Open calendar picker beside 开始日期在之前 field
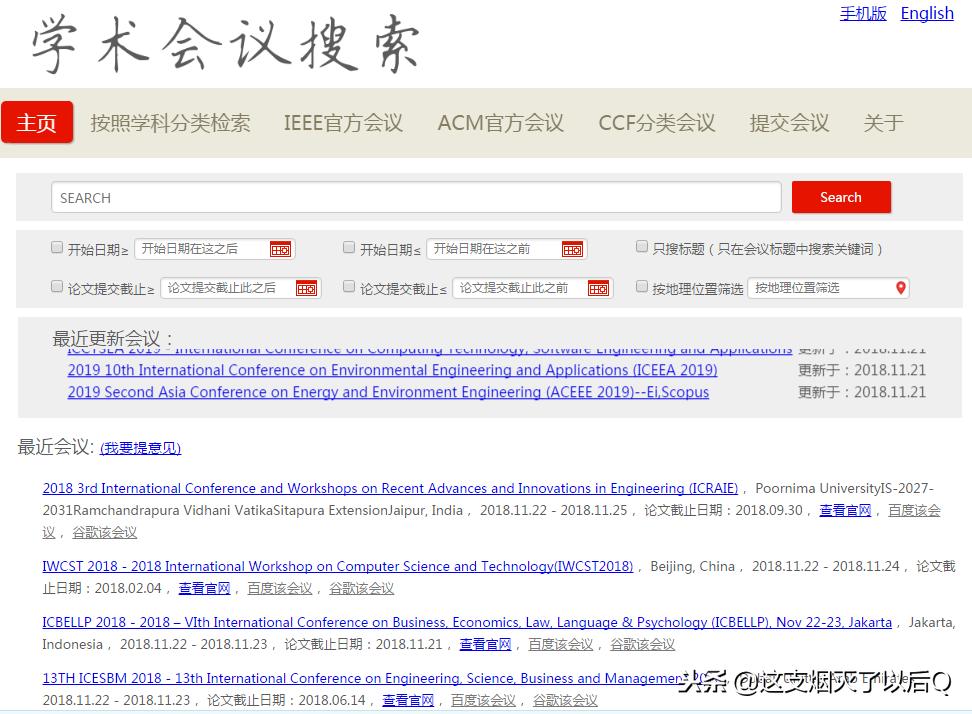The width and height of the screenshot is (972, 714). (572, 248)
